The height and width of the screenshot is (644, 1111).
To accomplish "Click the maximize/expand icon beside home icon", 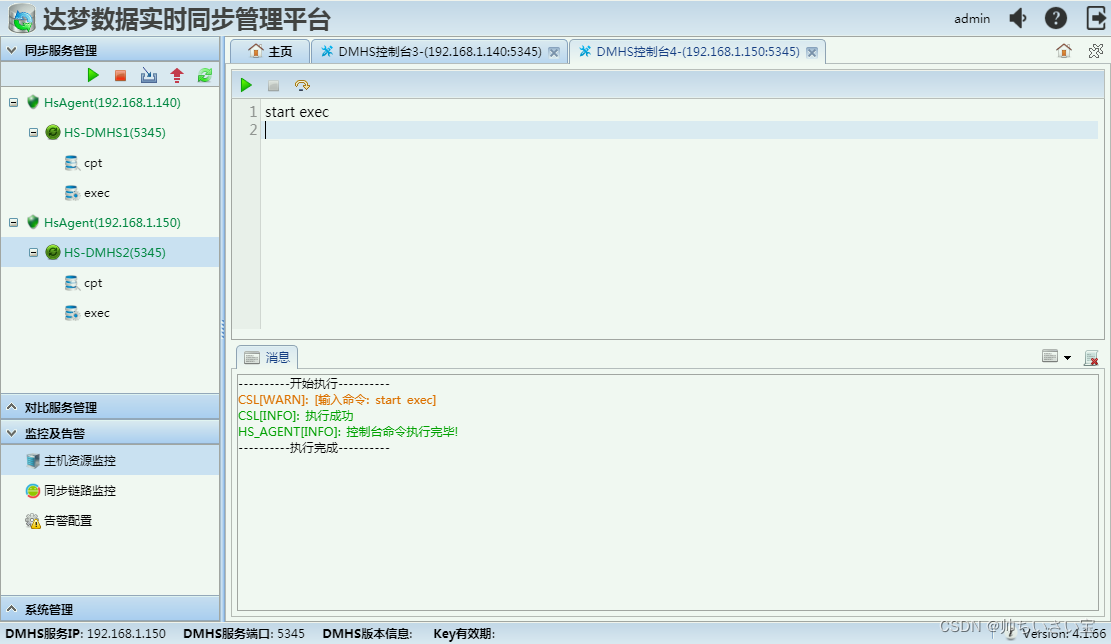I will (x=1095, y=51).
